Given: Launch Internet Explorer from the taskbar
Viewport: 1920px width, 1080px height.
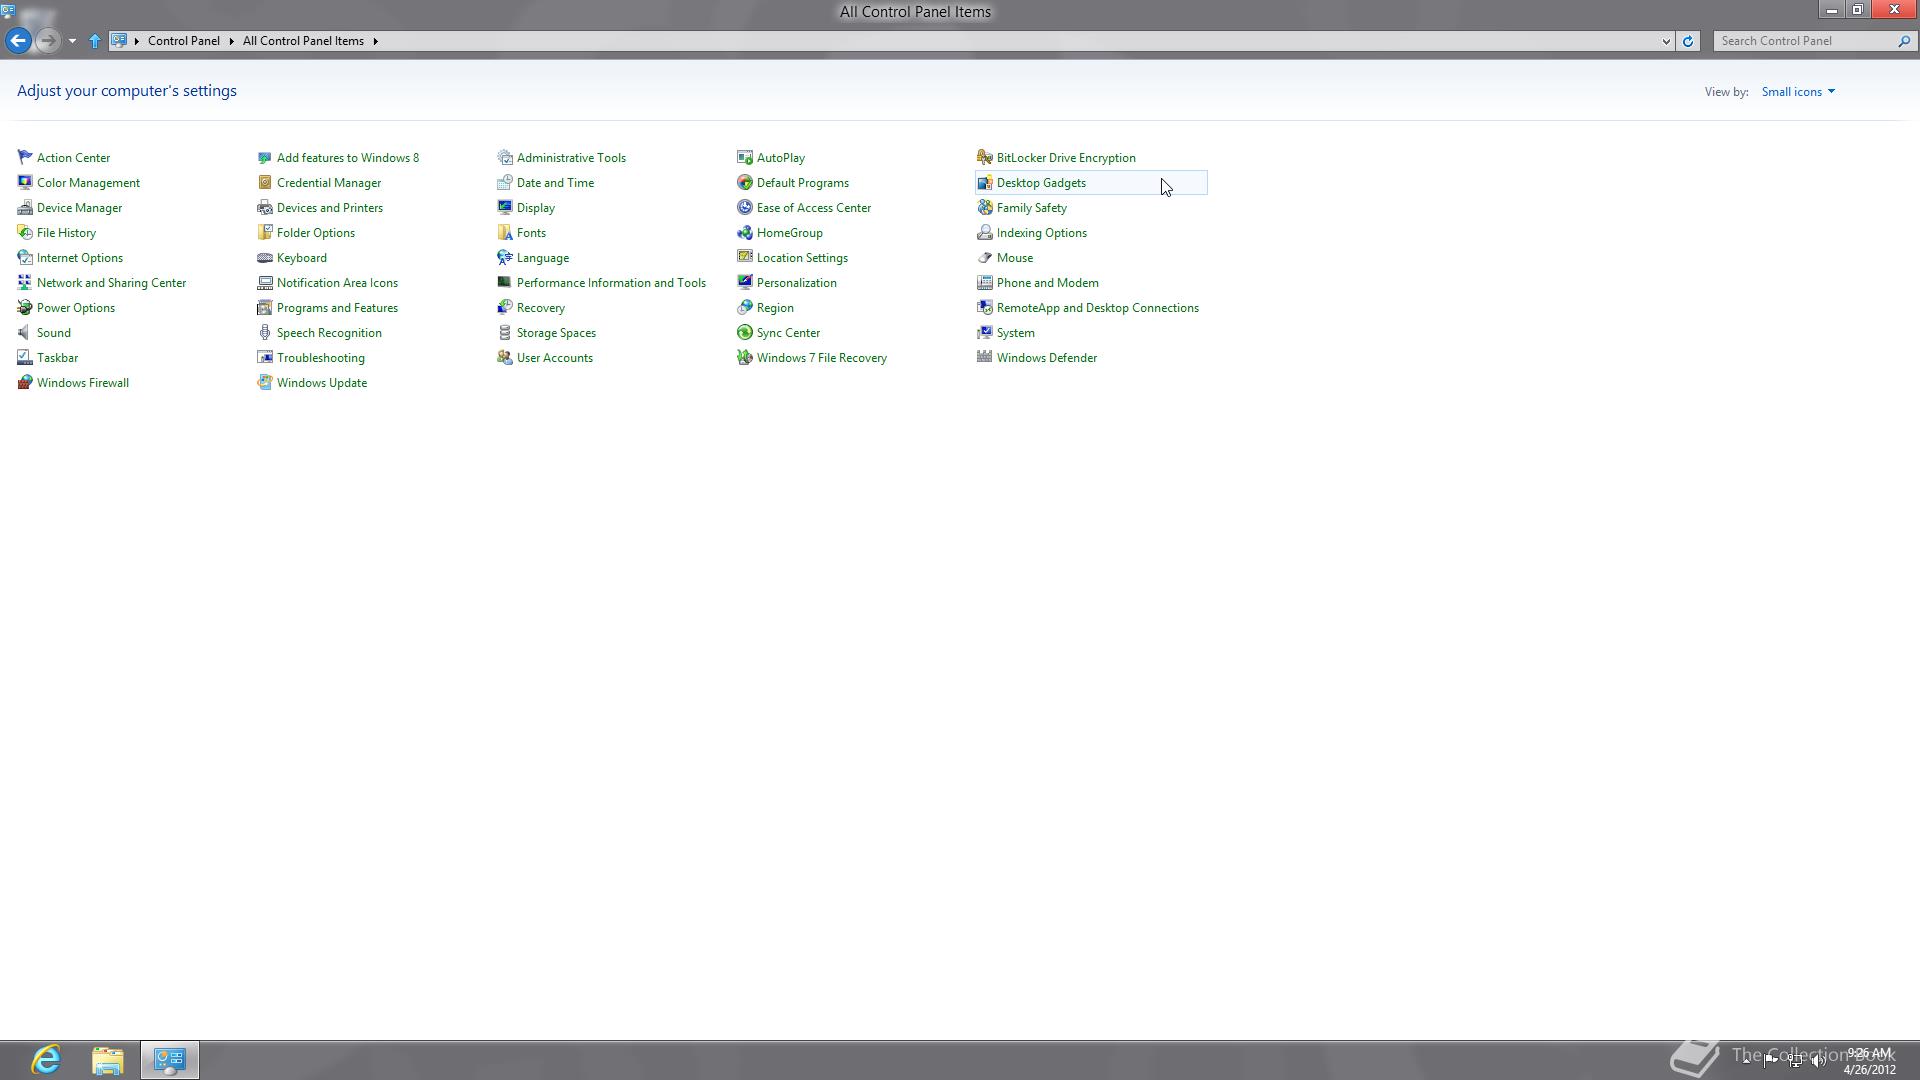Looking at the screenshot, I should coord(46,1059).
